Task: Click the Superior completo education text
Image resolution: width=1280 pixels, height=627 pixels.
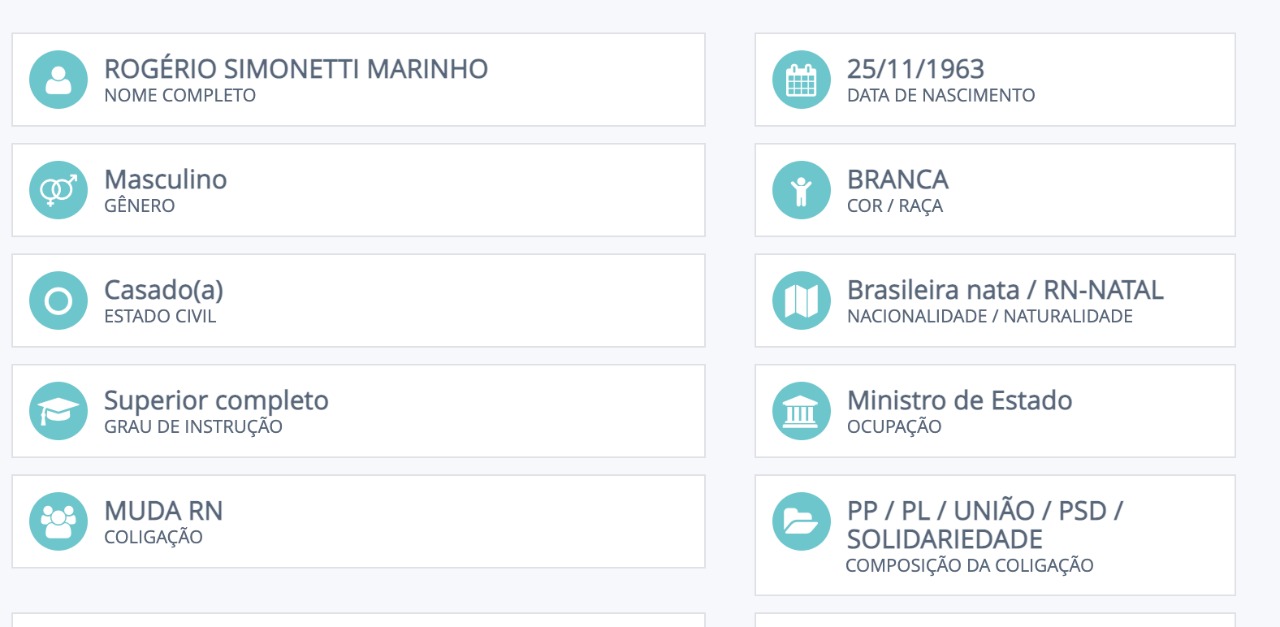Action: (216, 401)
